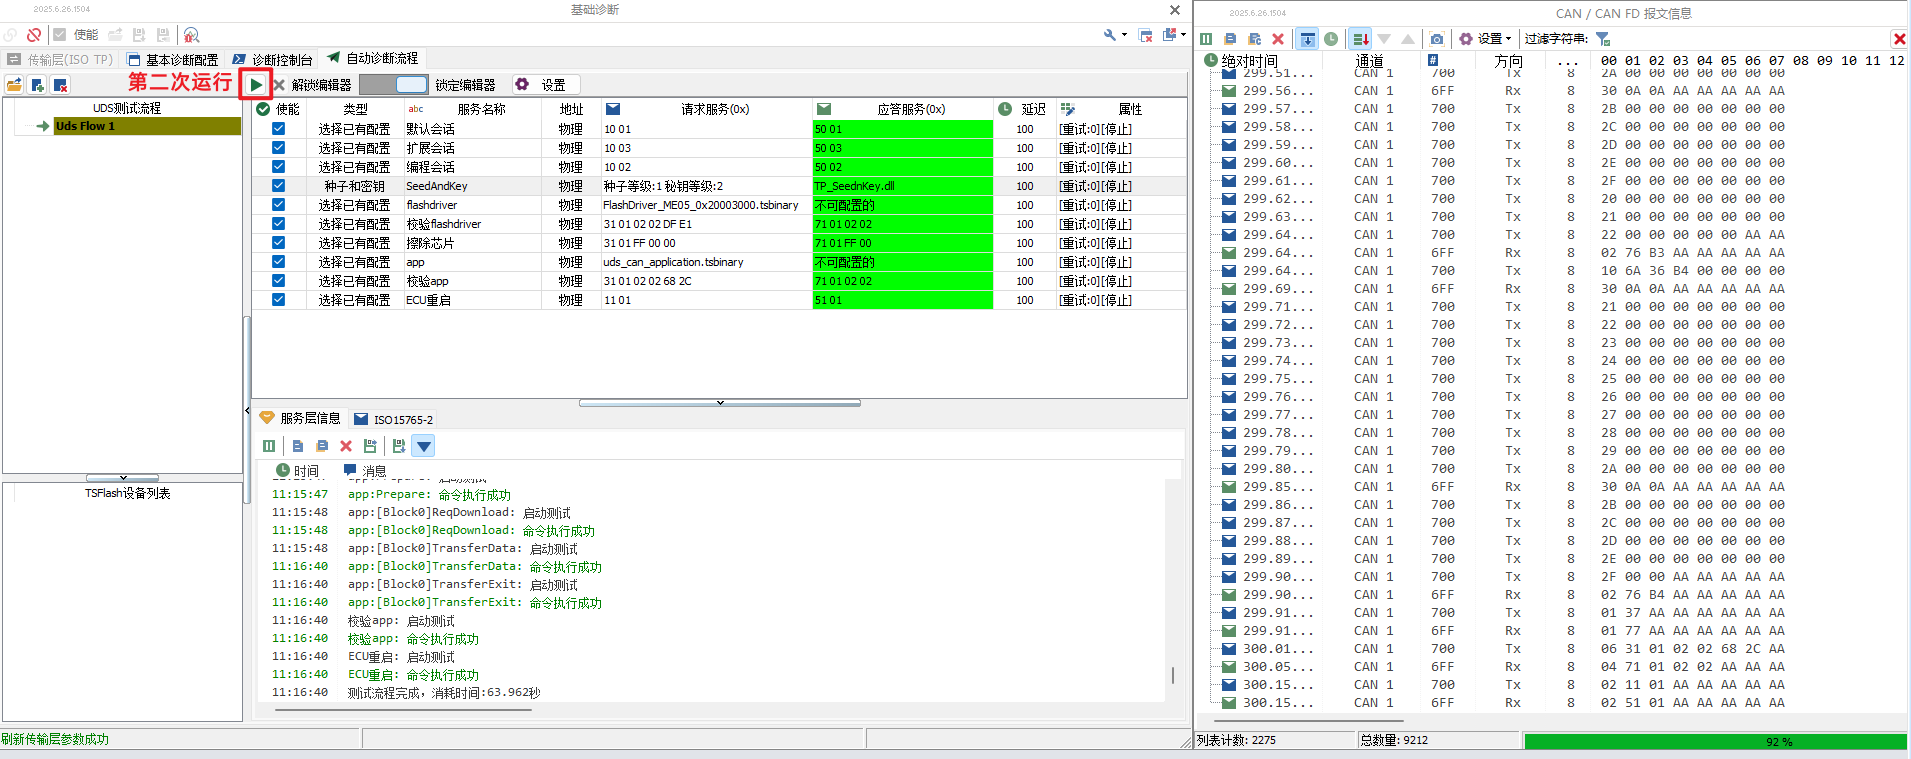Open wrench tools dropdown arrow
Viewport: 1911px width, 759px height.
pyautogui.click(x=1125, y=35)
